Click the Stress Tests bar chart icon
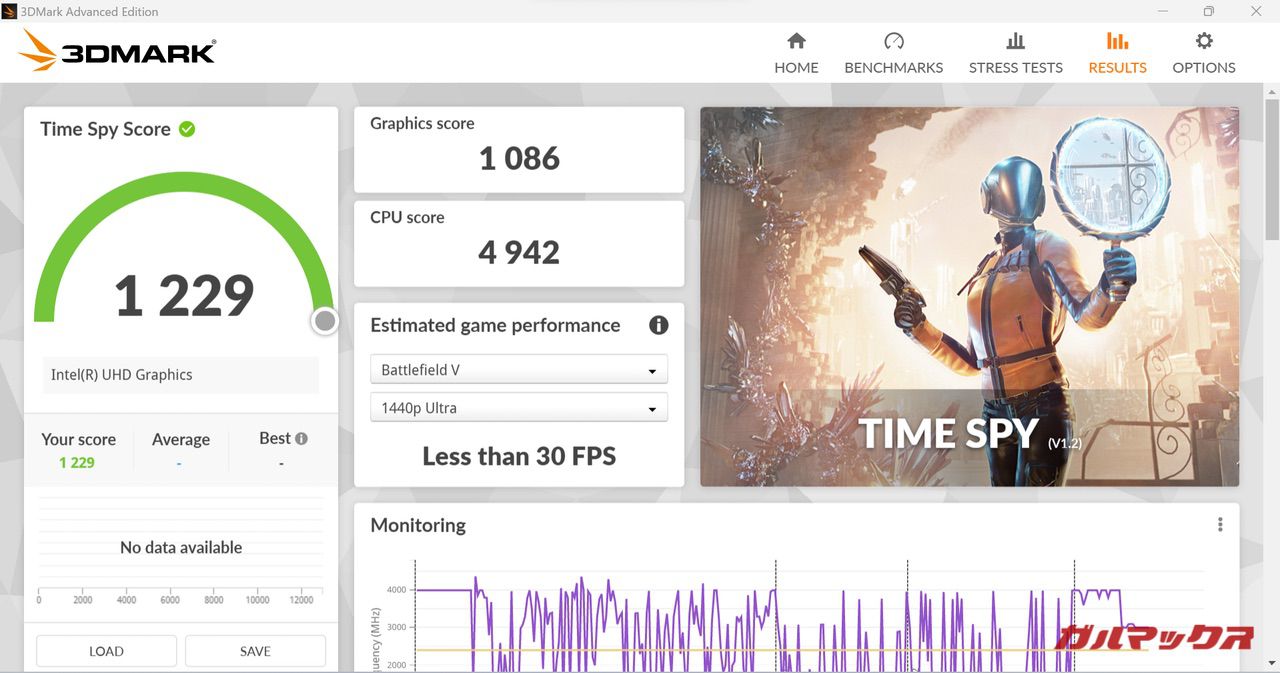This screenshot has height=673, width=1280. 1015,41
